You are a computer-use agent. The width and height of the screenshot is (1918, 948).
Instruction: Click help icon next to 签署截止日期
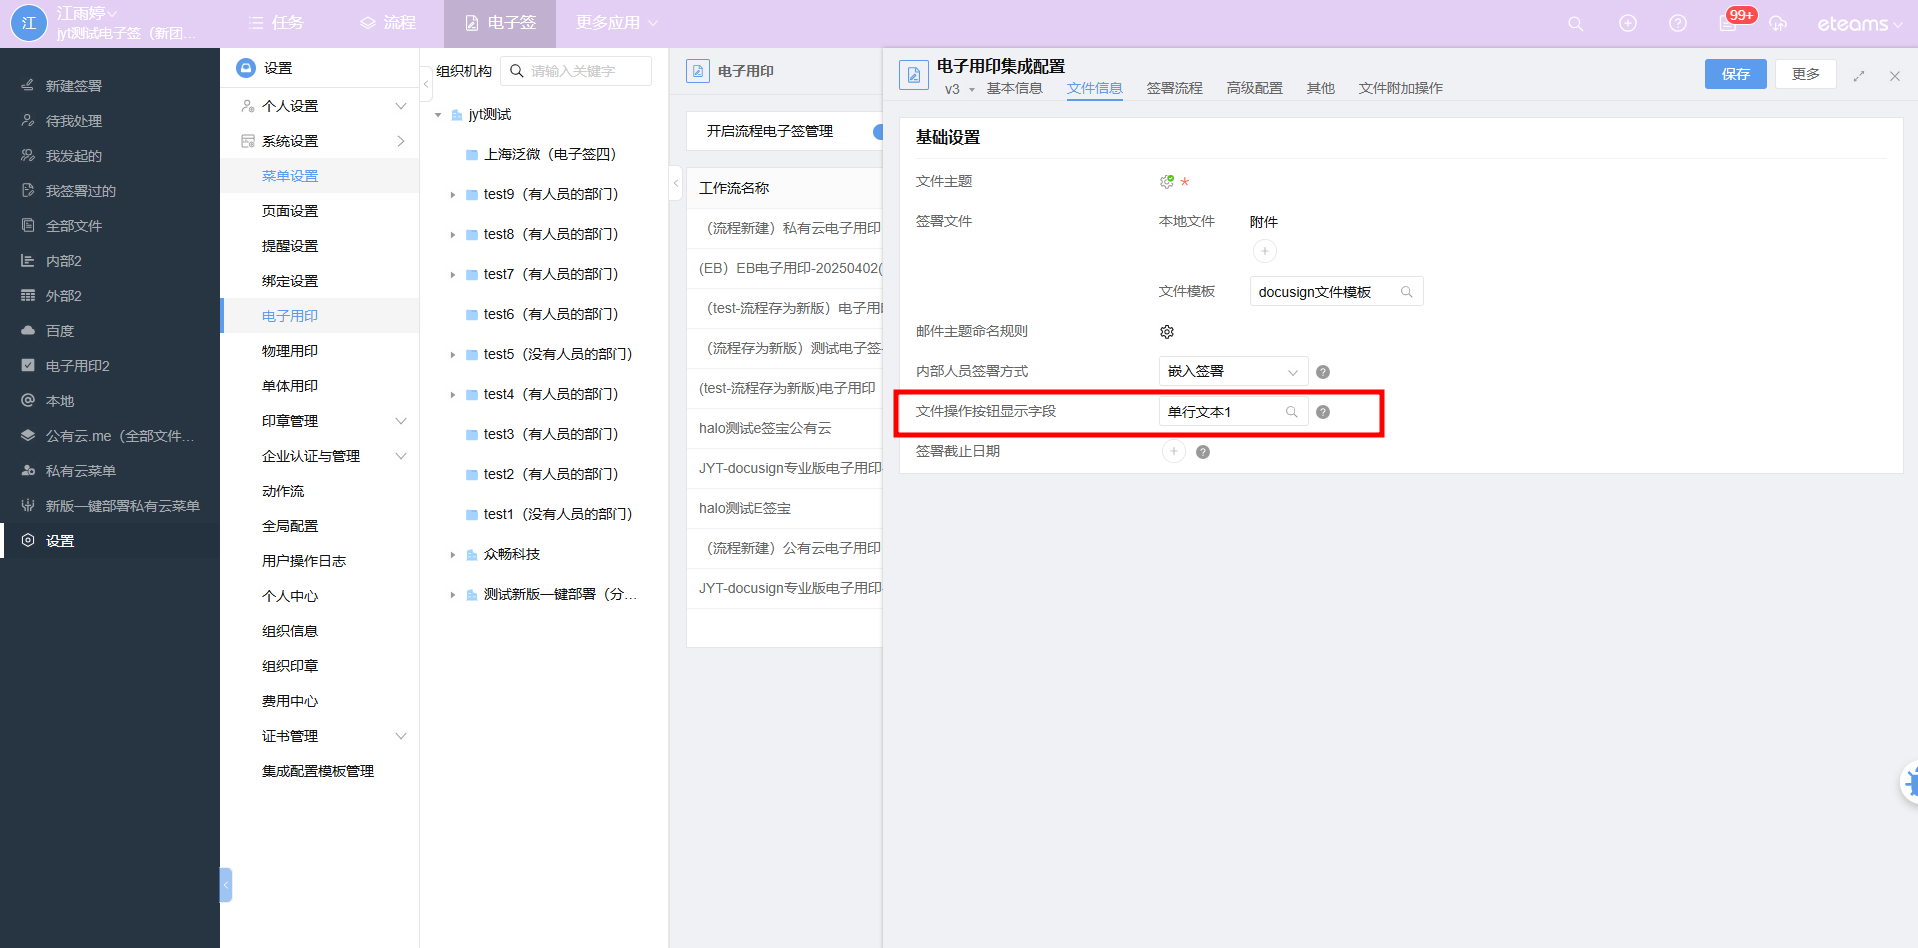coord(1203,452)
